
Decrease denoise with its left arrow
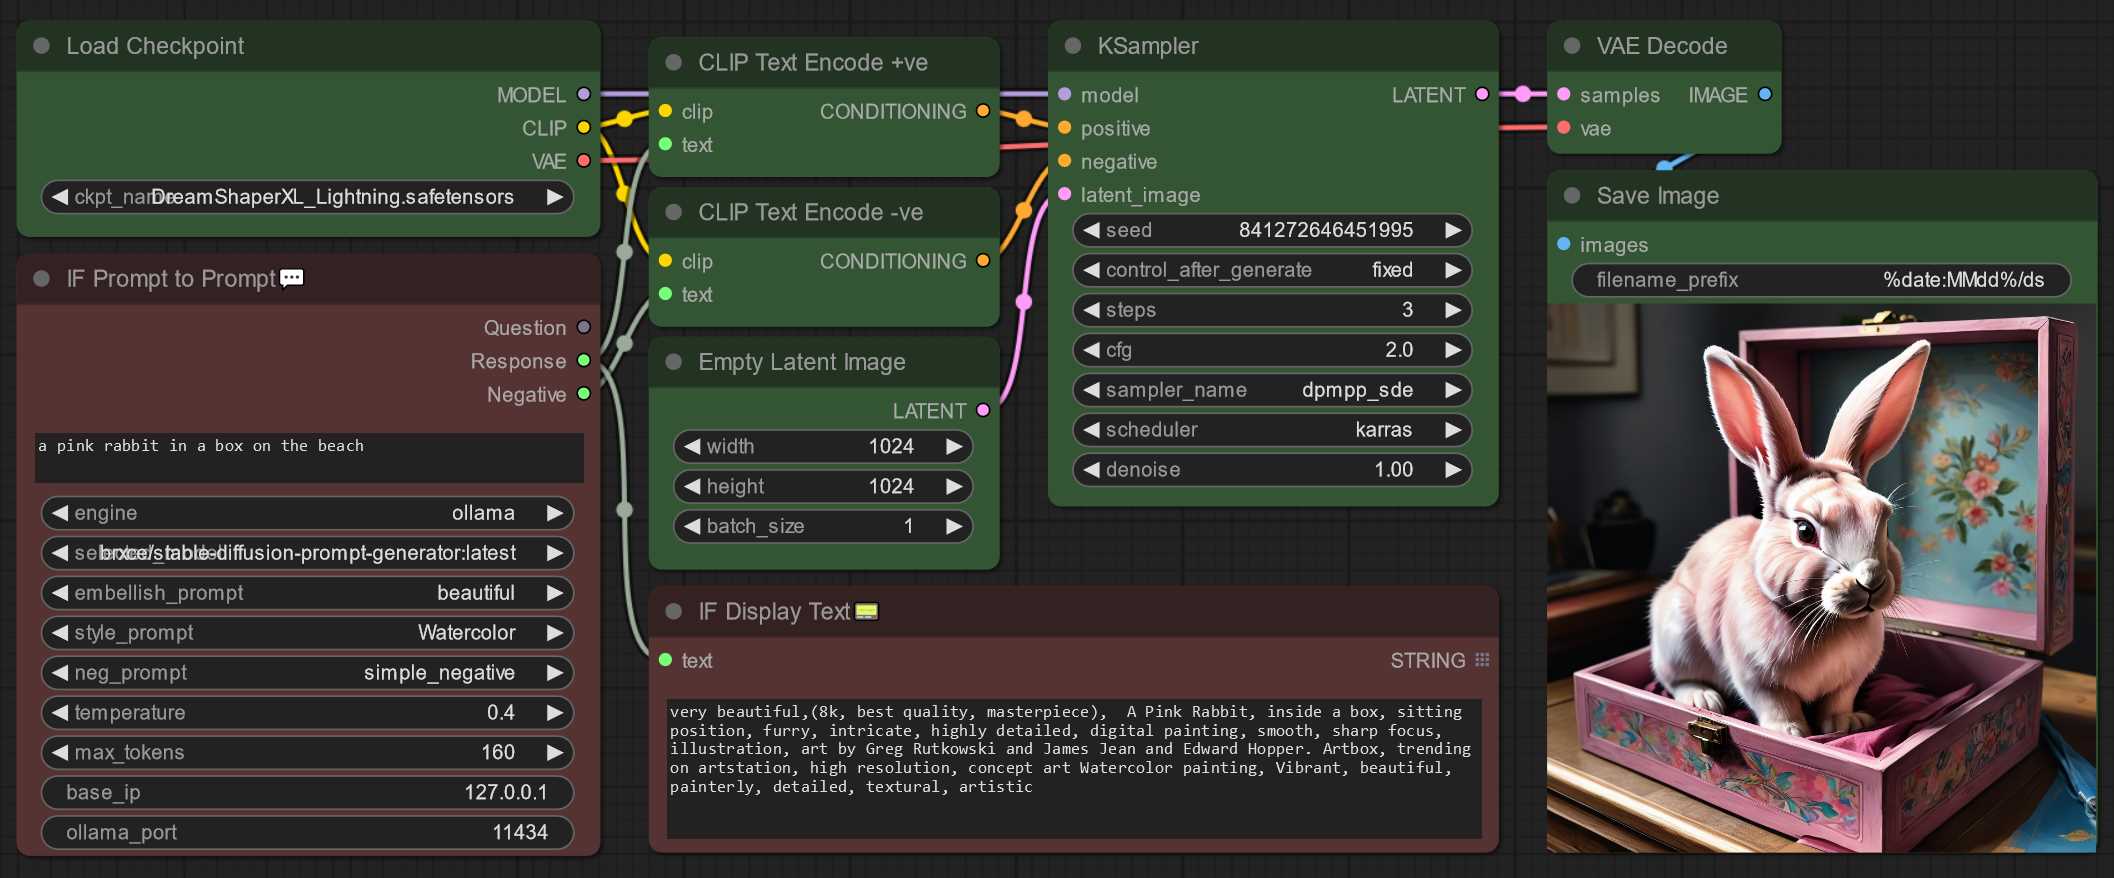click(x=1091, y=470)
